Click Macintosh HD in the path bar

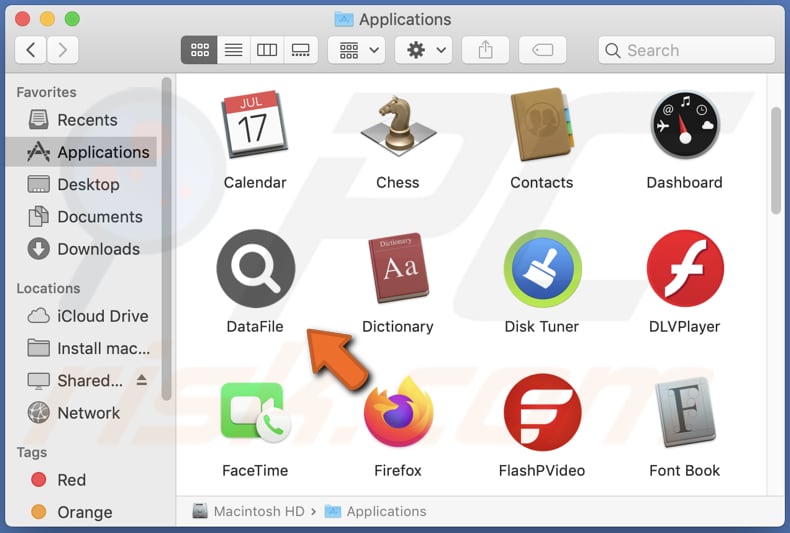click(248, 511)
